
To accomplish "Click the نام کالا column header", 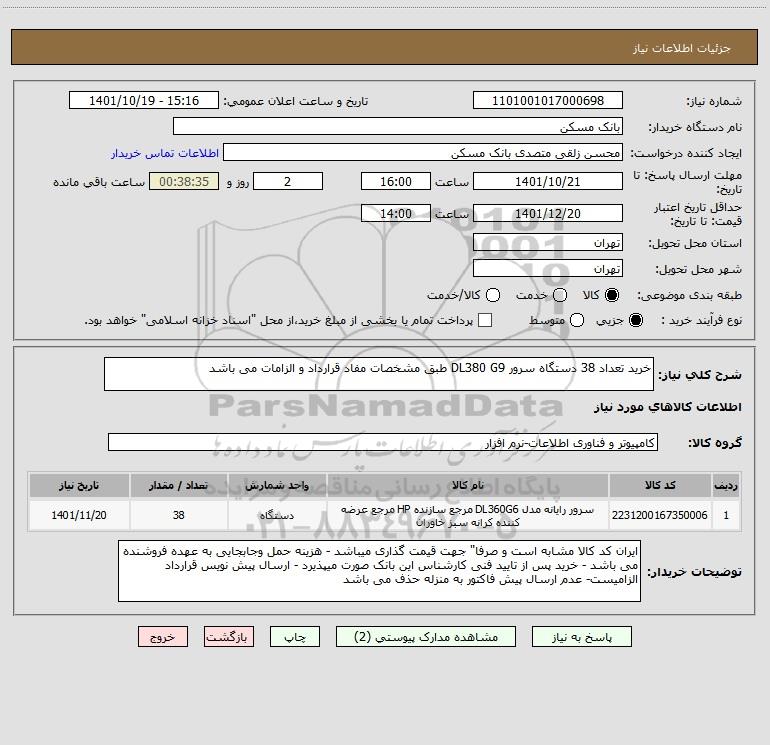I will (x=468, y=485).
